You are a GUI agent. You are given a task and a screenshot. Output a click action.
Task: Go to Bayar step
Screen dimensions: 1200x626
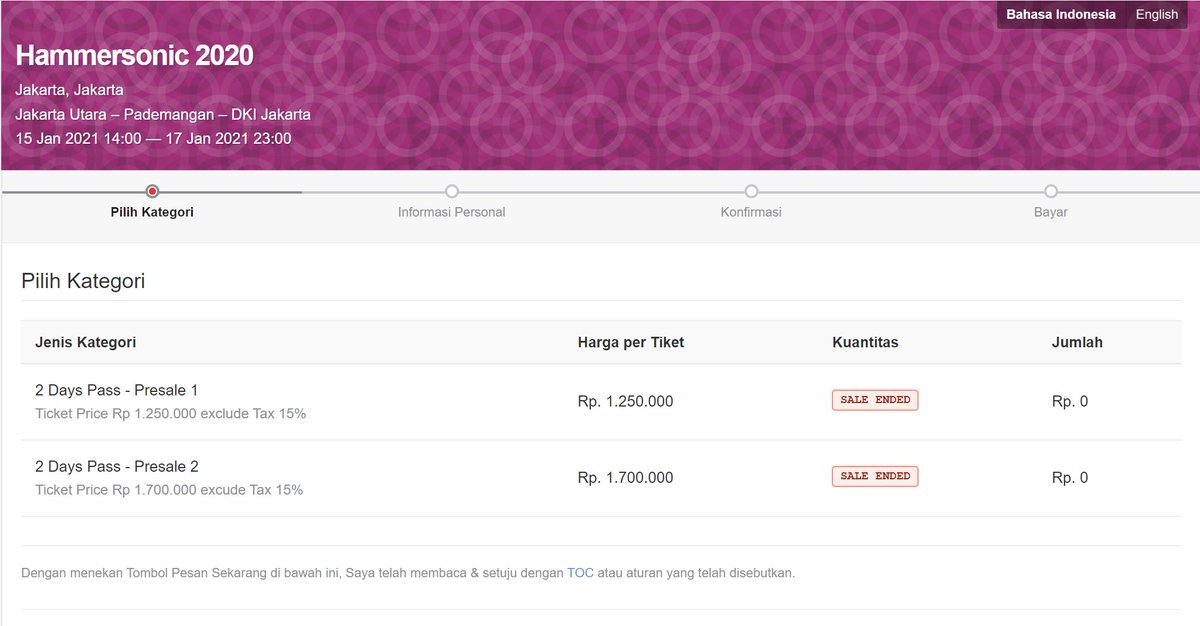[1051, 212]
